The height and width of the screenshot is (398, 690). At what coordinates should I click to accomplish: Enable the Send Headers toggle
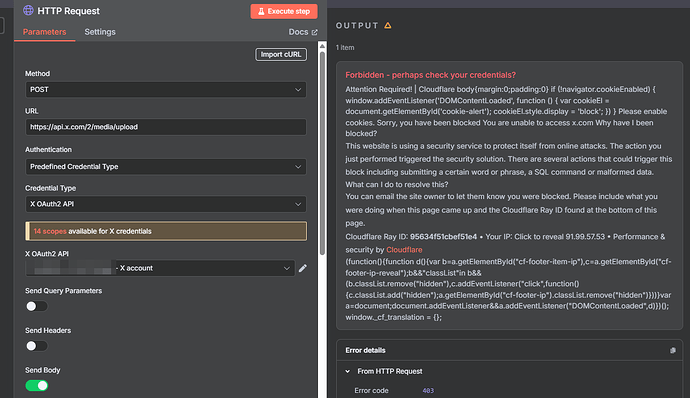(37, 346)
